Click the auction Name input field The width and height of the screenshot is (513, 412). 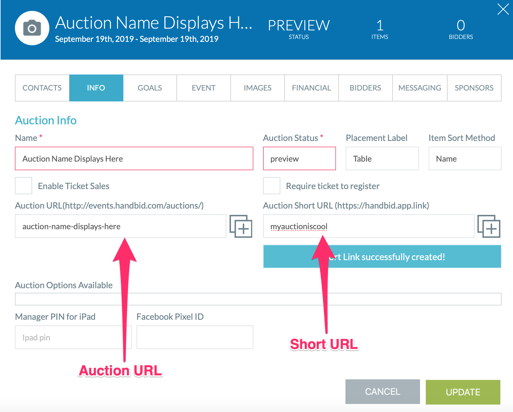coord(134,159)
